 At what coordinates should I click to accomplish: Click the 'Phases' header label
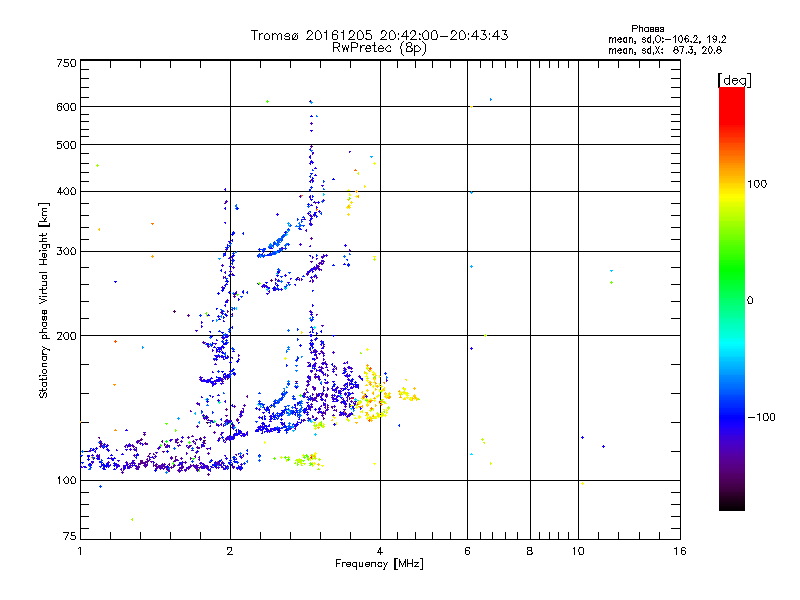coord(647,29)
